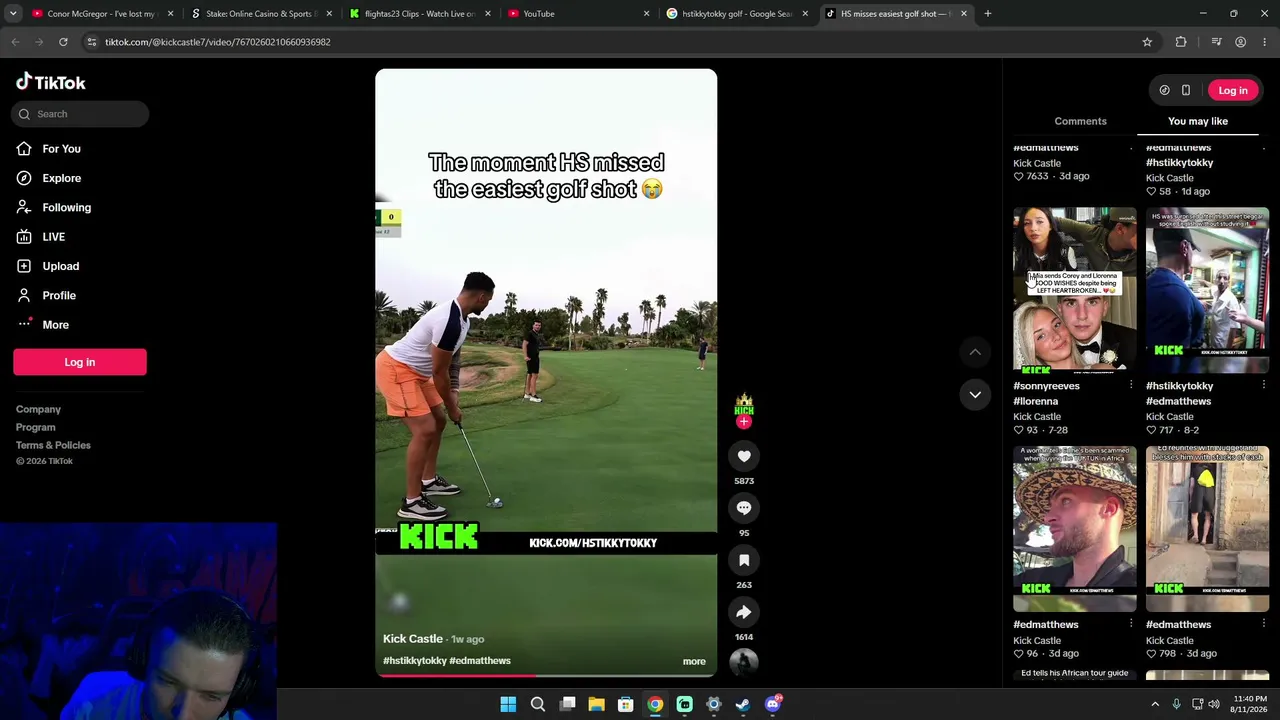Open the date and time in the taskbar
The image size is (1280, 720).
point(1249,704)
